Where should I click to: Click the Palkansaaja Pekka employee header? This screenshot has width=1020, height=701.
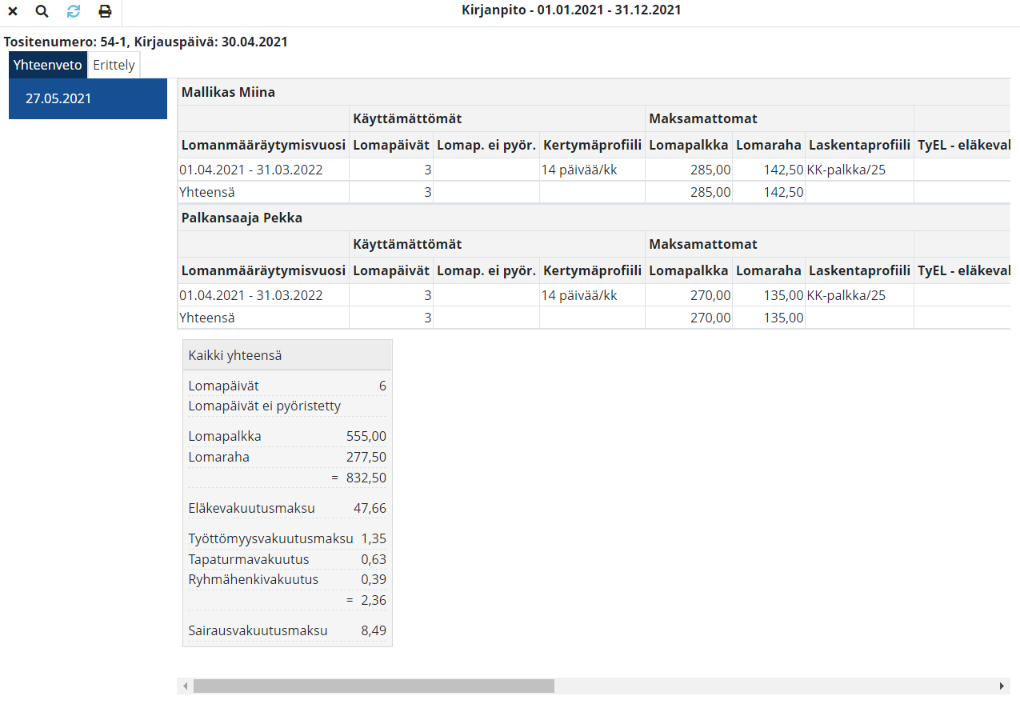pos(241,218)
